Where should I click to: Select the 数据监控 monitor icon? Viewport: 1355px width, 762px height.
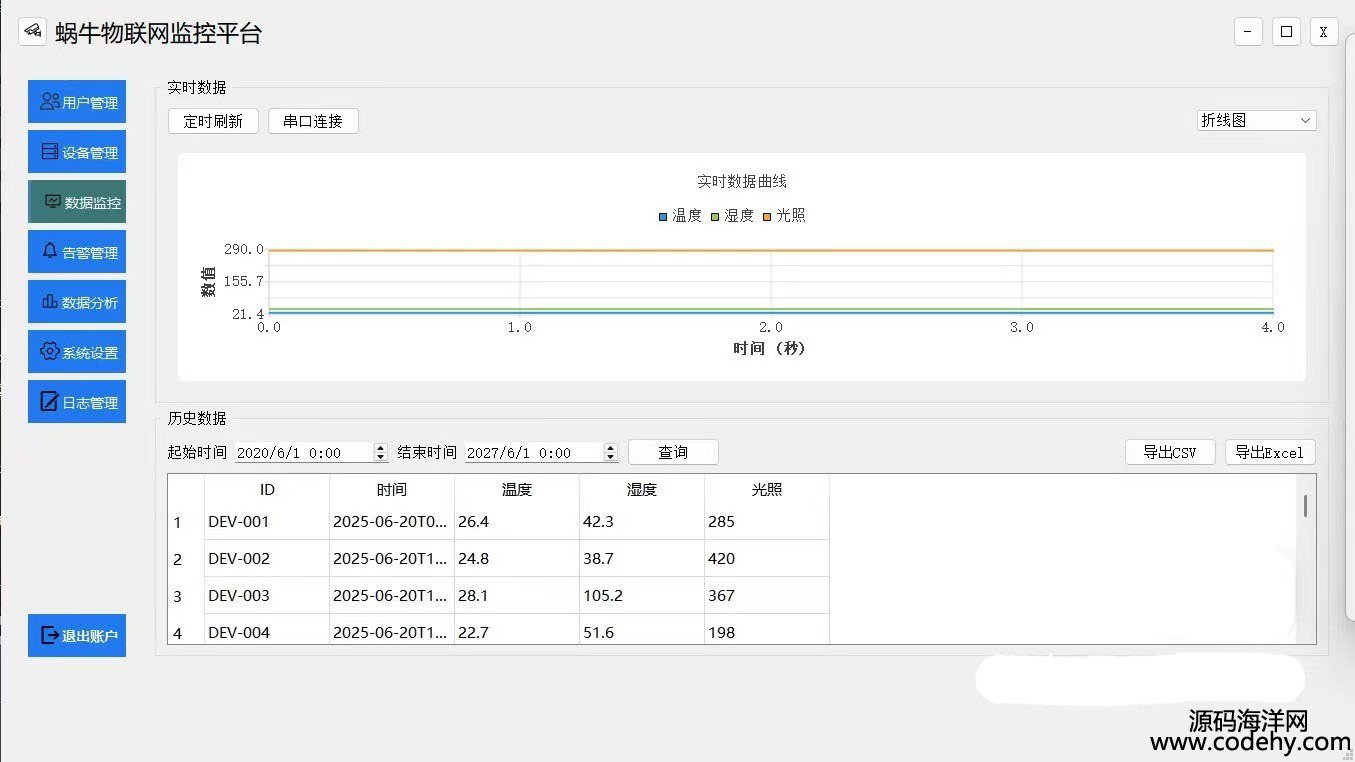(x=53, y=202)
